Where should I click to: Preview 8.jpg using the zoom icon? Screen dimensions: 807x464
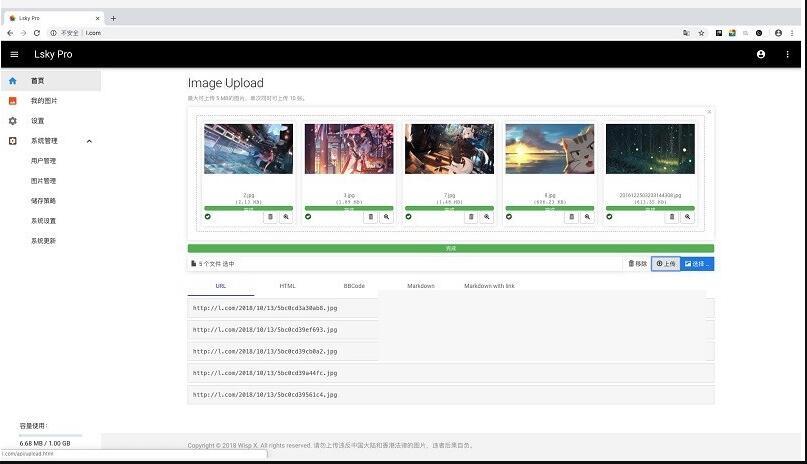587,216
